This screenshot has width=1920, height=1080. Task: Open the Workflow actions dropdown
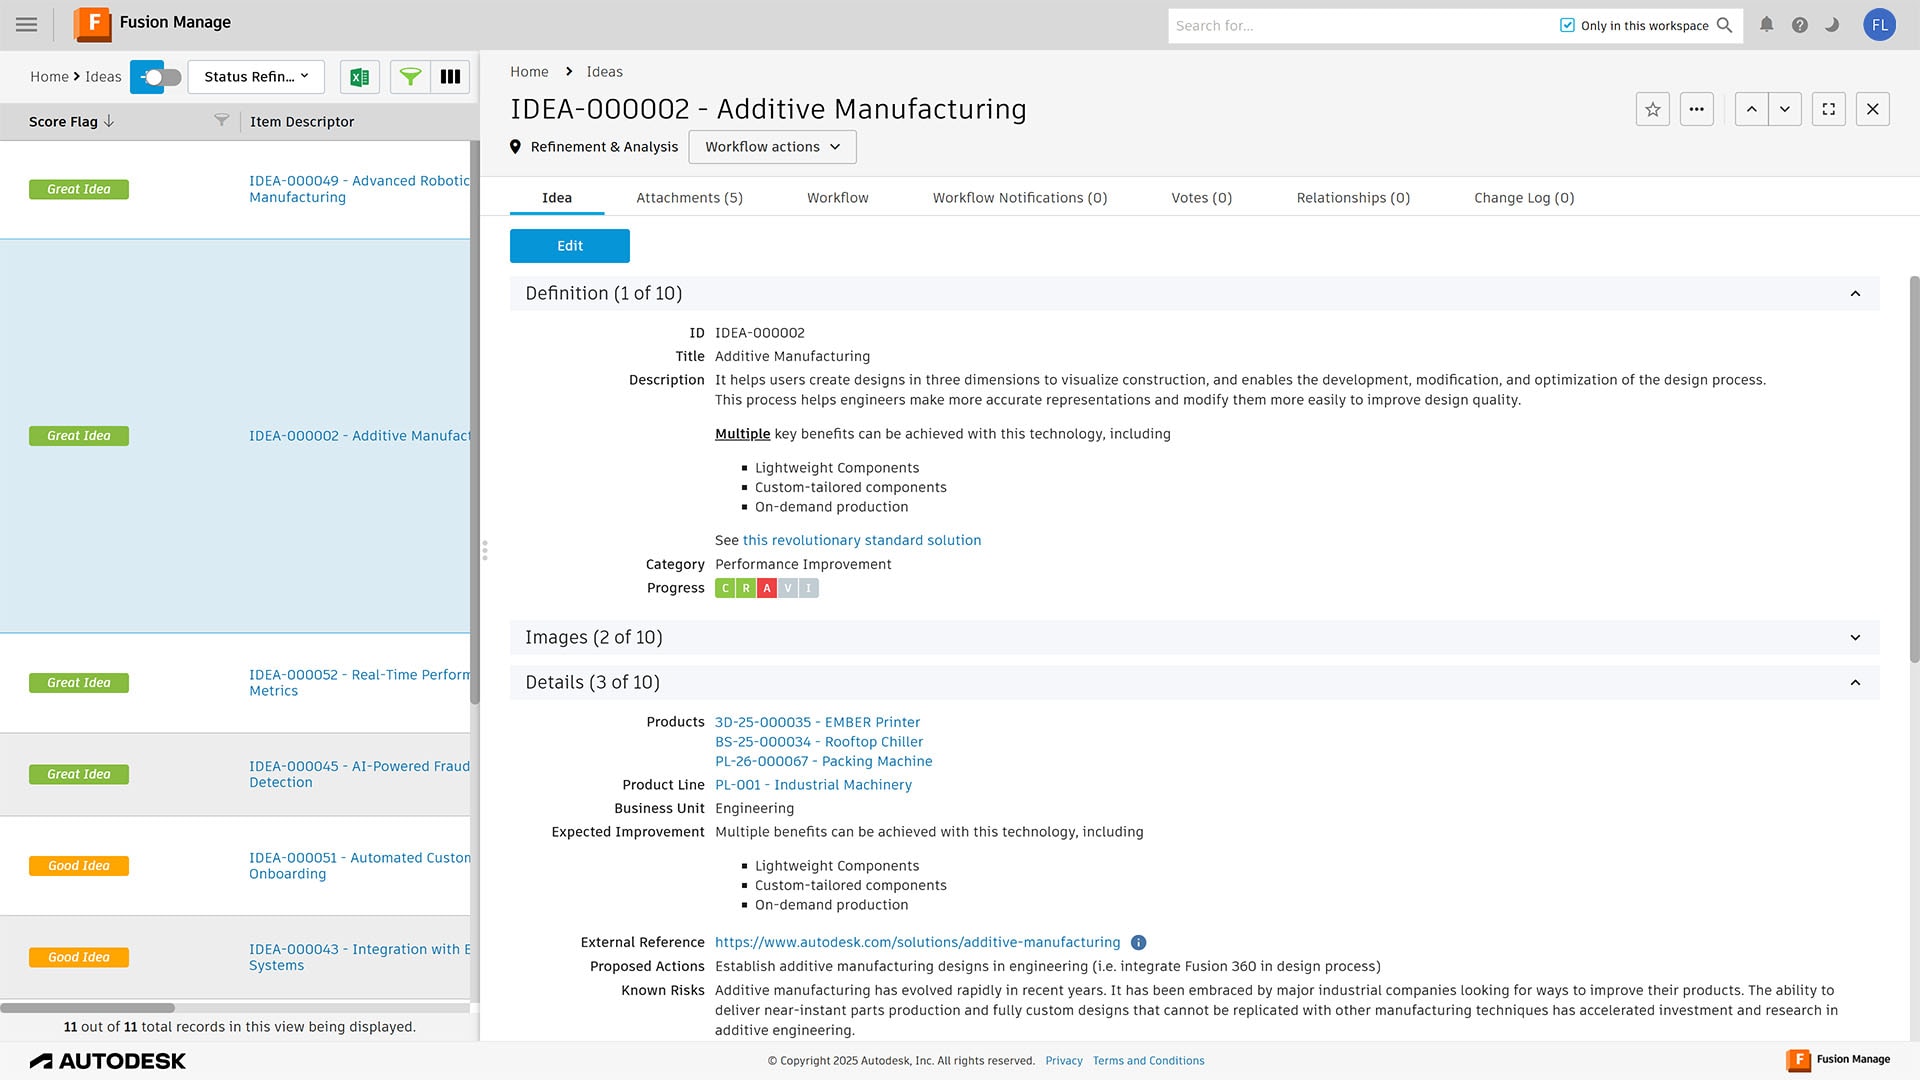[772, 147]
